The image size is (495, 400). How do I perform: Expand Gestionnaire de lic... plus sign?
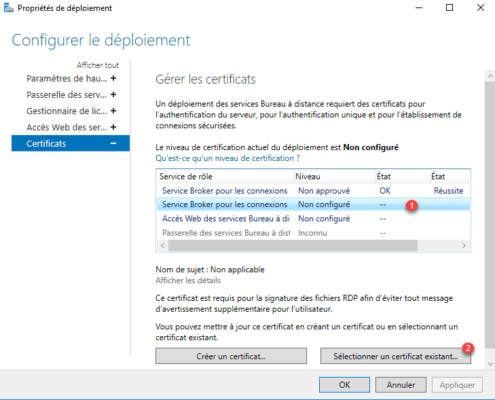pos(113,111)
